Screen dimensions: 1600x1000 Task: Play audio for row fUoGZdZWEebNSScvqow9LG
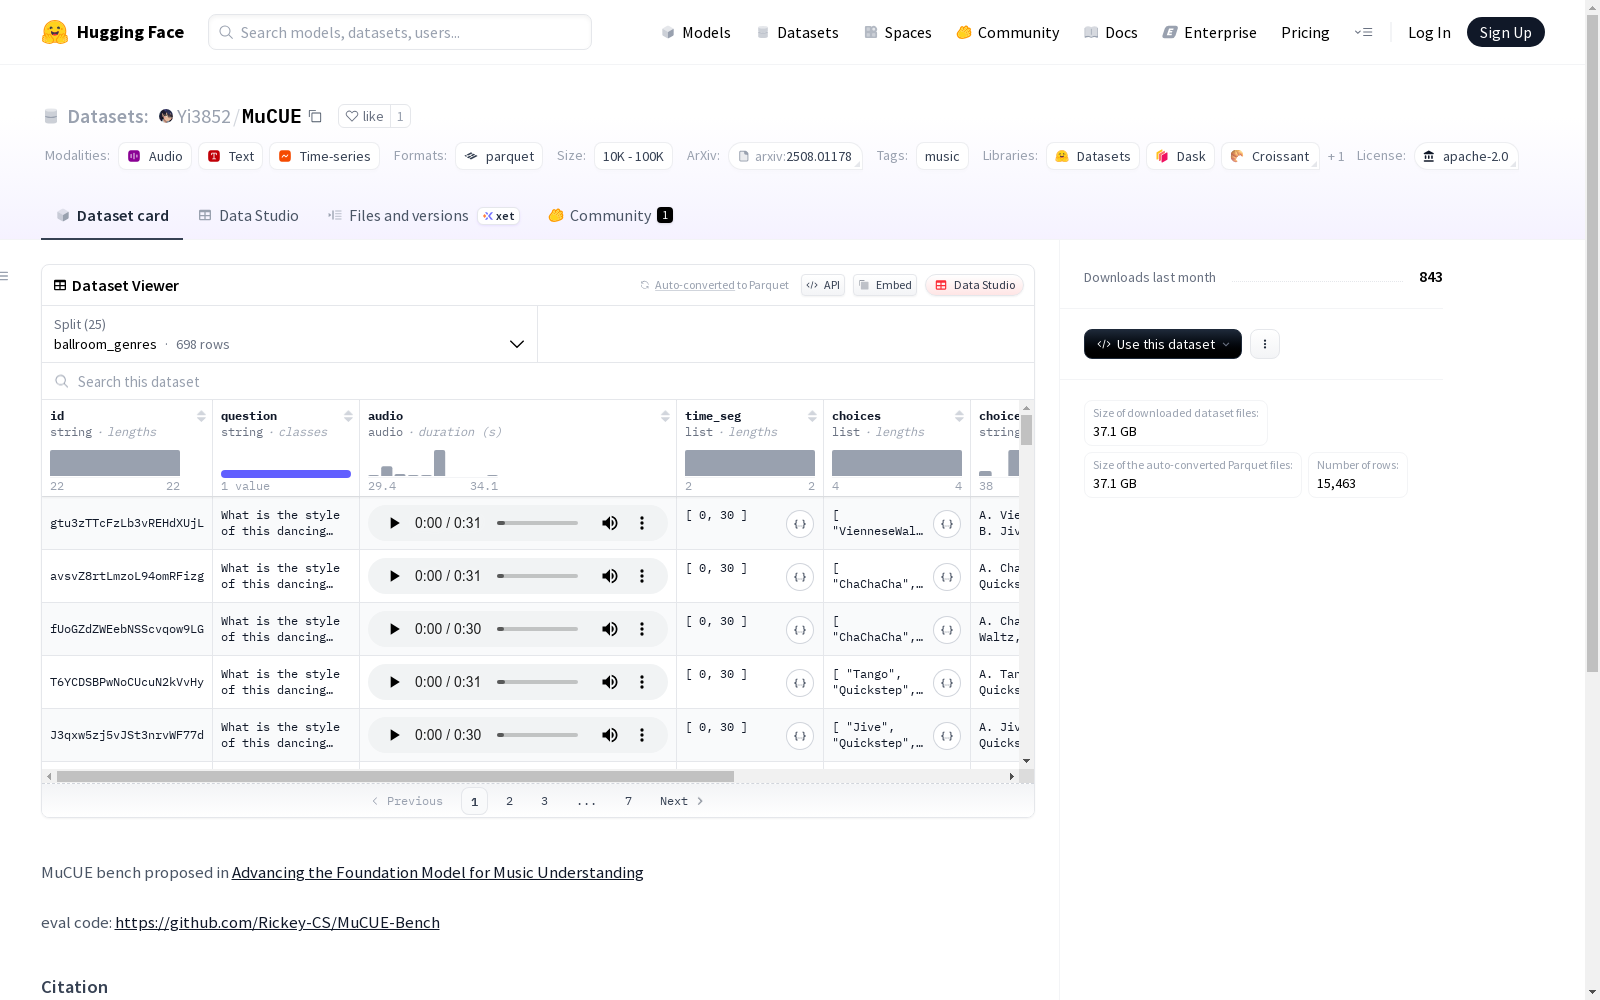click(394, 629)
